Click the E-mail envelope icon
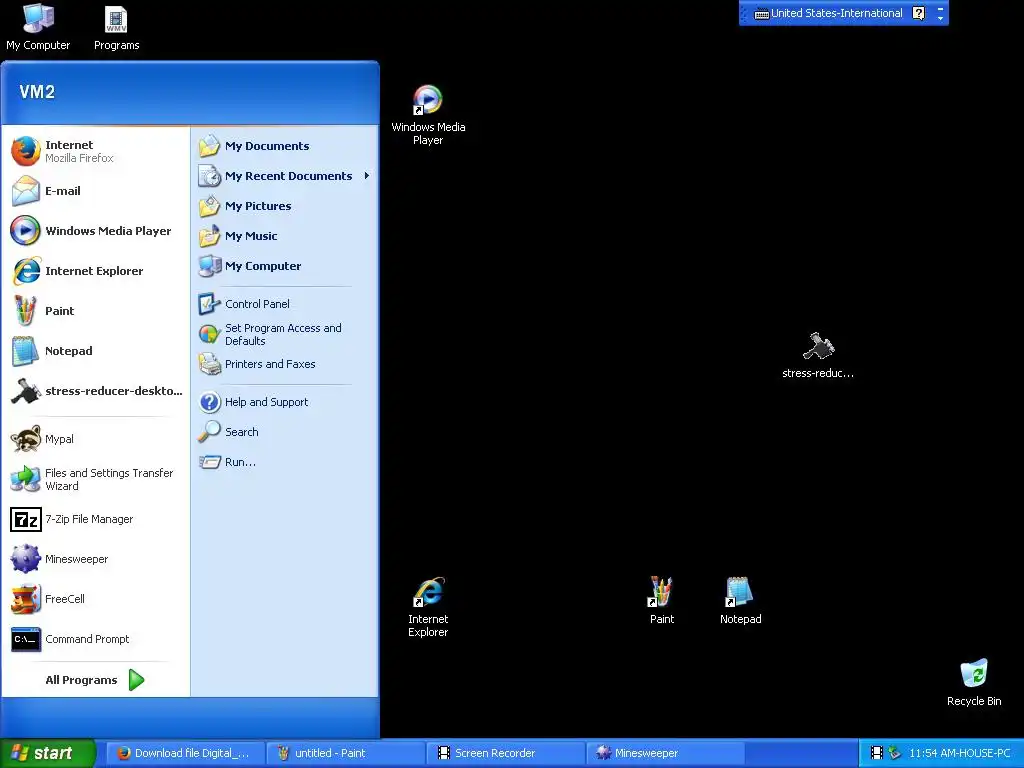The height and width of the screenshot is (768, 1024). coord(25,191)
